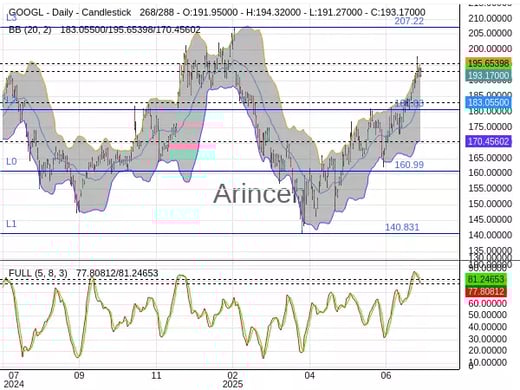Click the 210.00000 price axis label
Image resolution: width=520 pixels, height=390 pixels.
coord(490,18)
